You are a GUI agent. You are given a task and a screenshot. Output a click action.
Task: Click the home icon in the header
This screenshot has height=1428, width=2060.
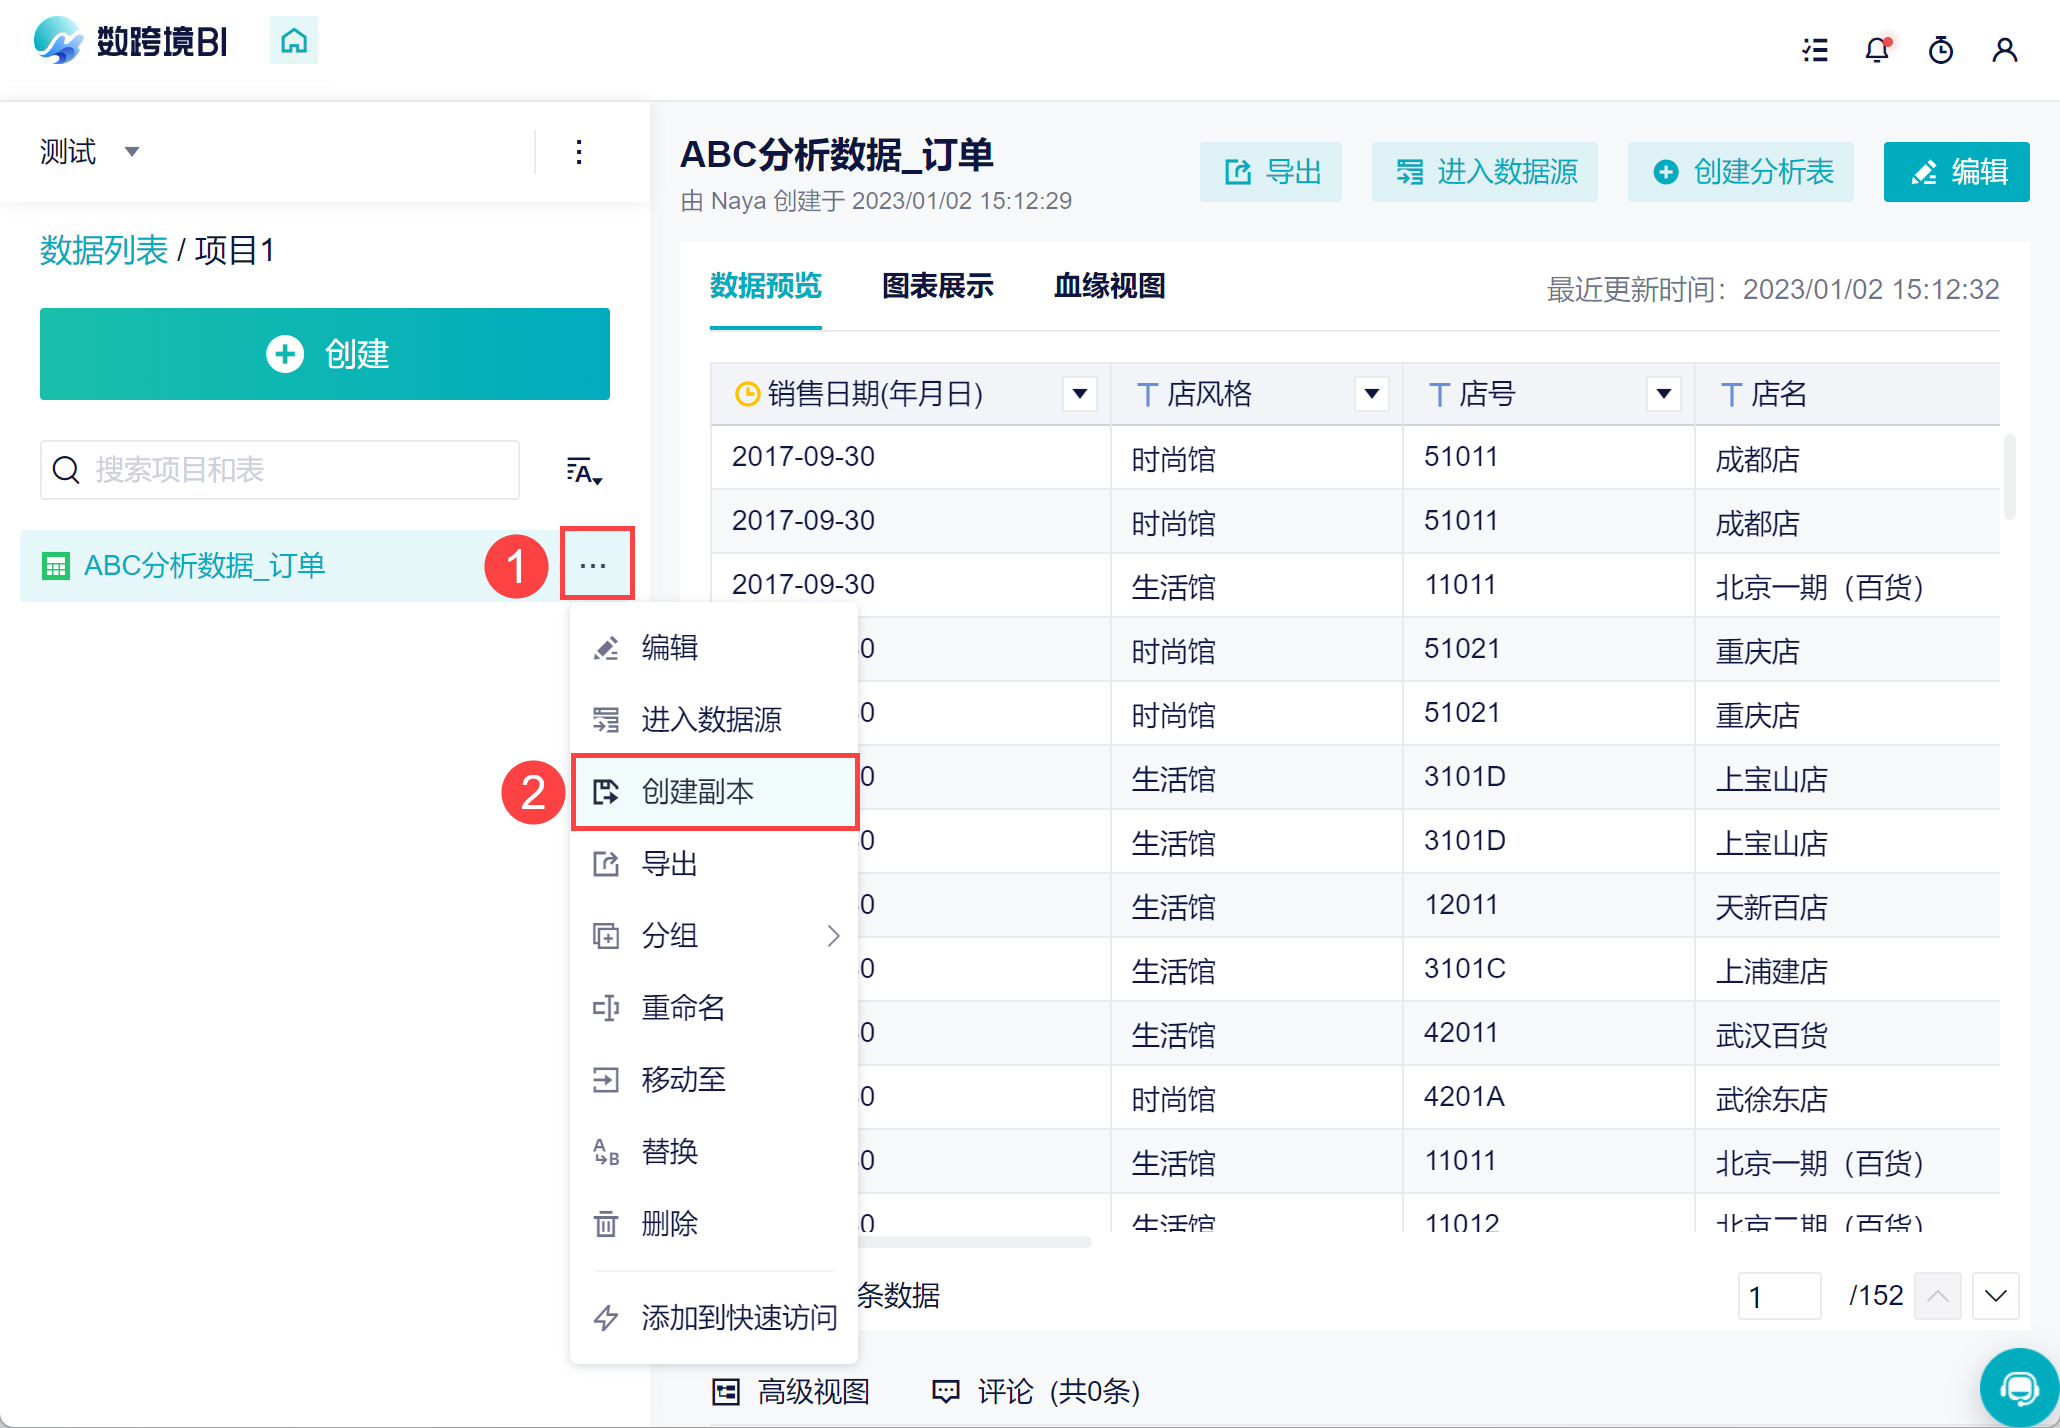click(293, 41)
